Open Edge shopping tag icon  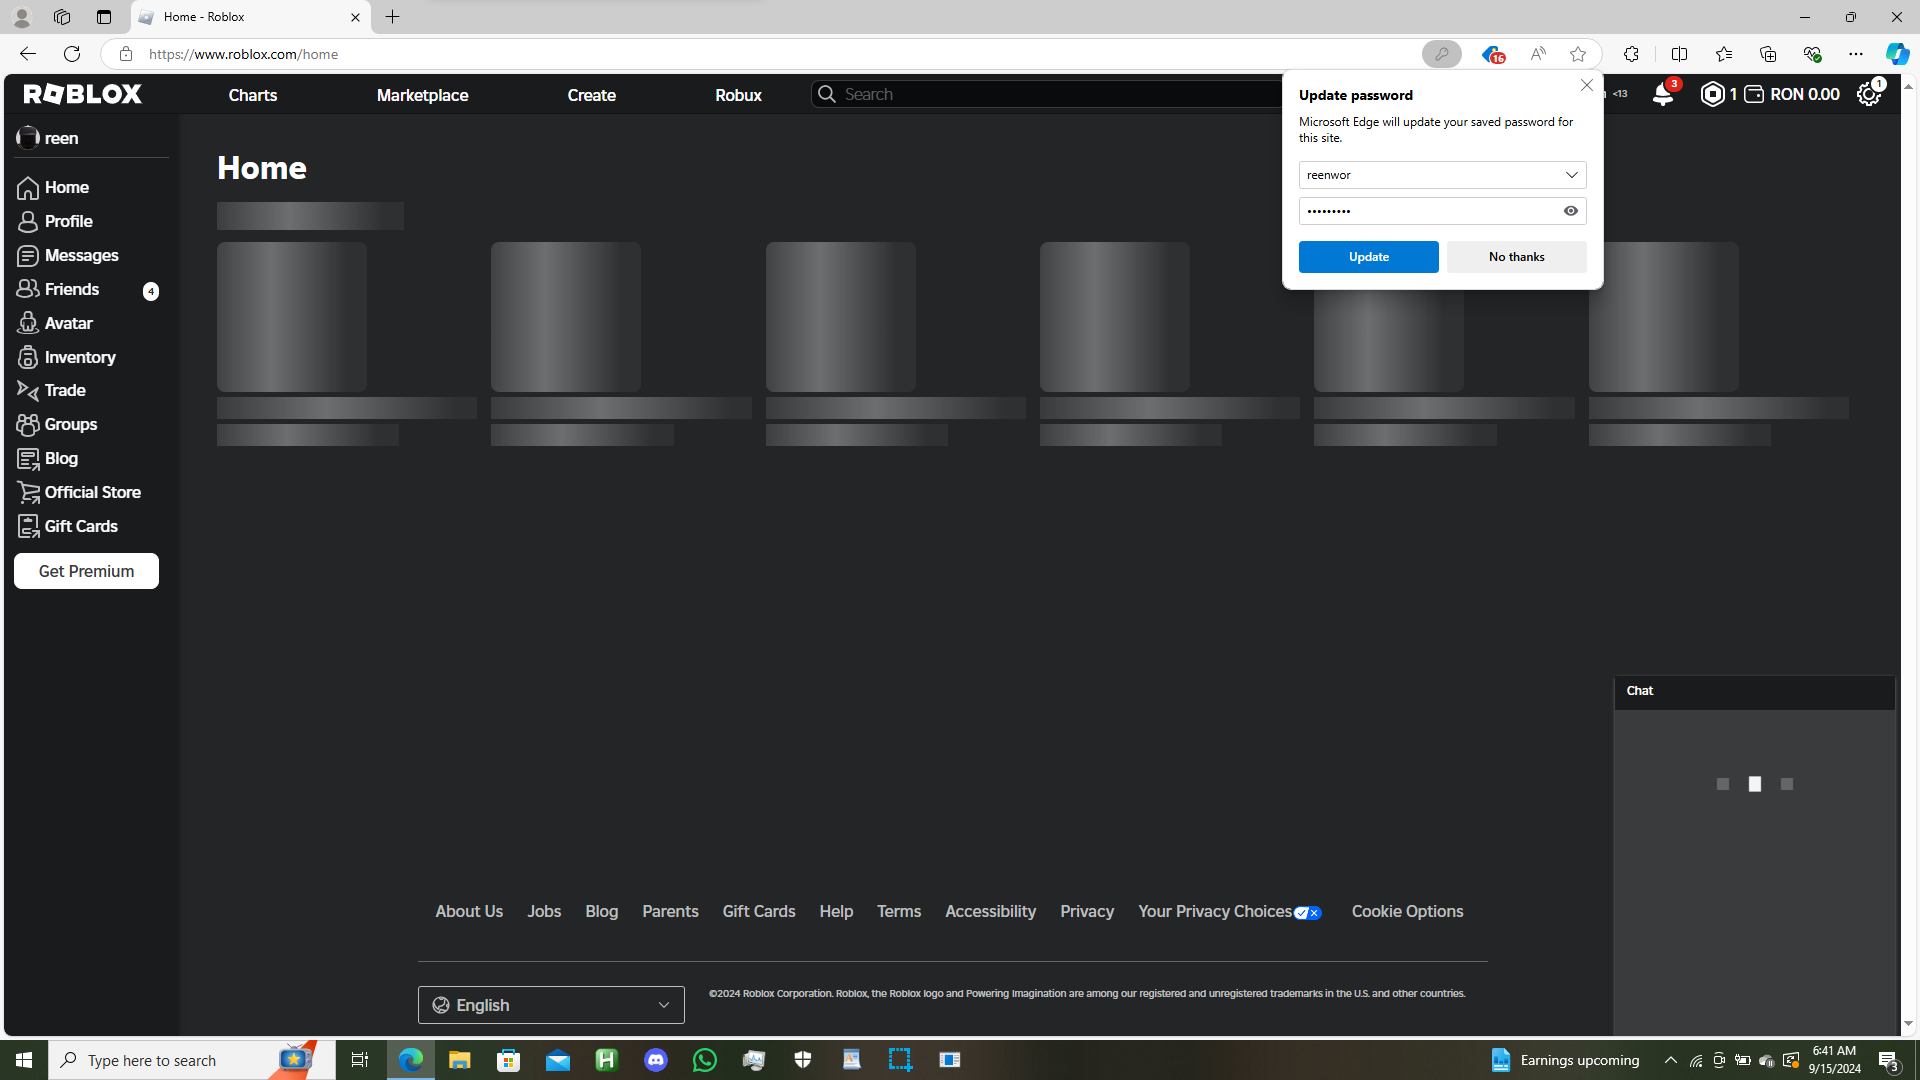[x=1492, y=54]
